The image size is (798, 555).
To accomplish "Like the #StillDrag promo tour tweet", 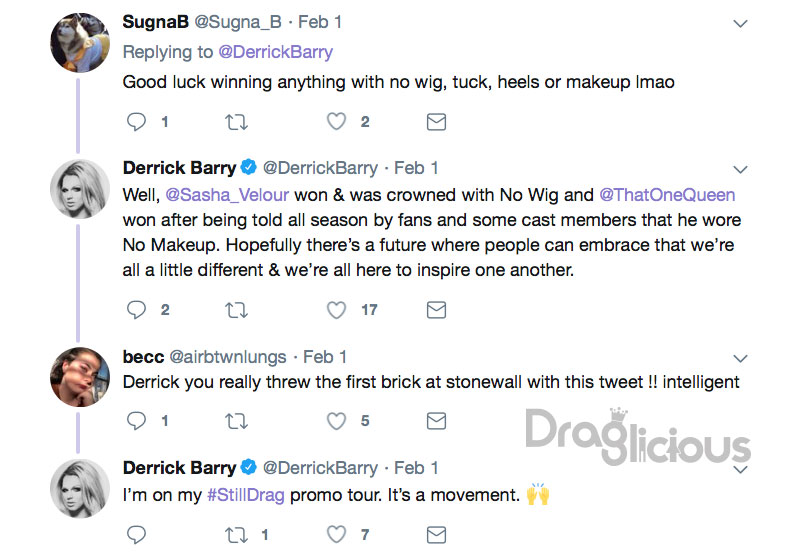I will (x=336, y=534).
